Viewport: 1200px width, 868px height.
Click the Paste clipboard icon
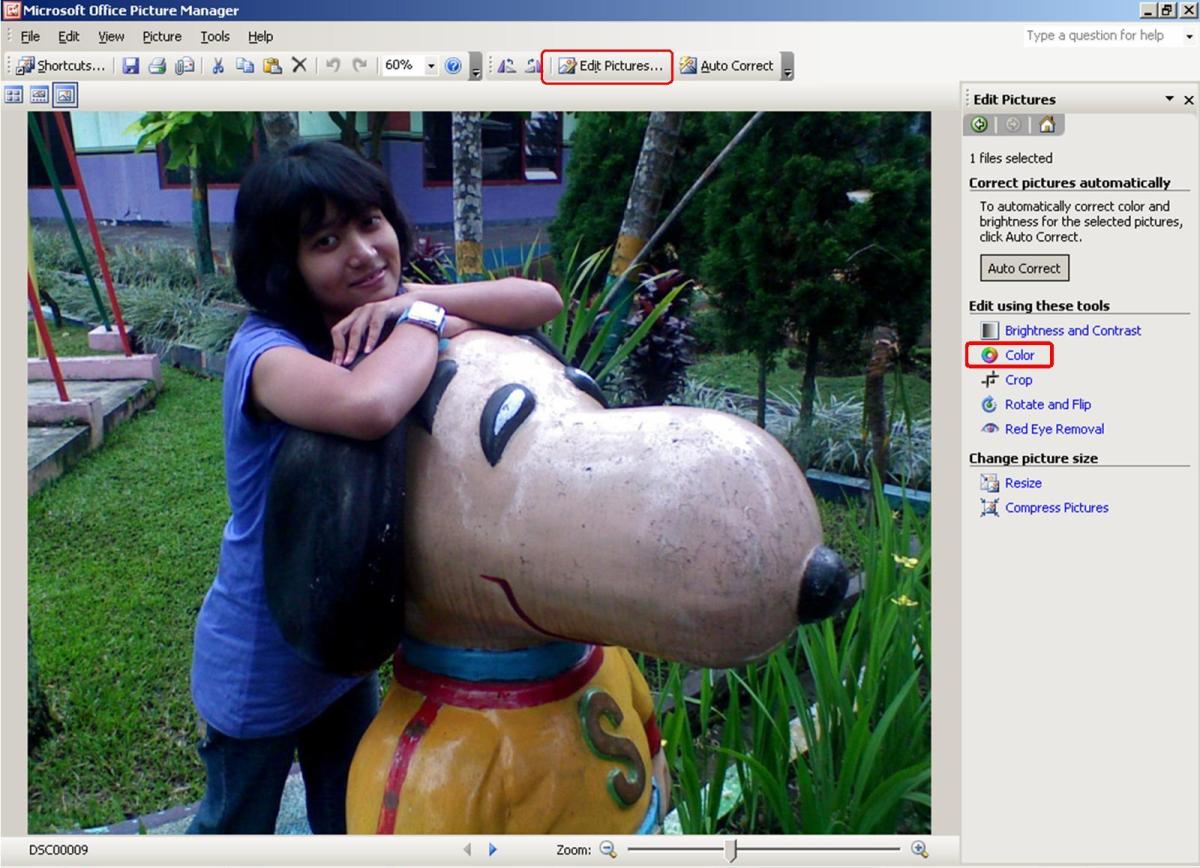272,66
